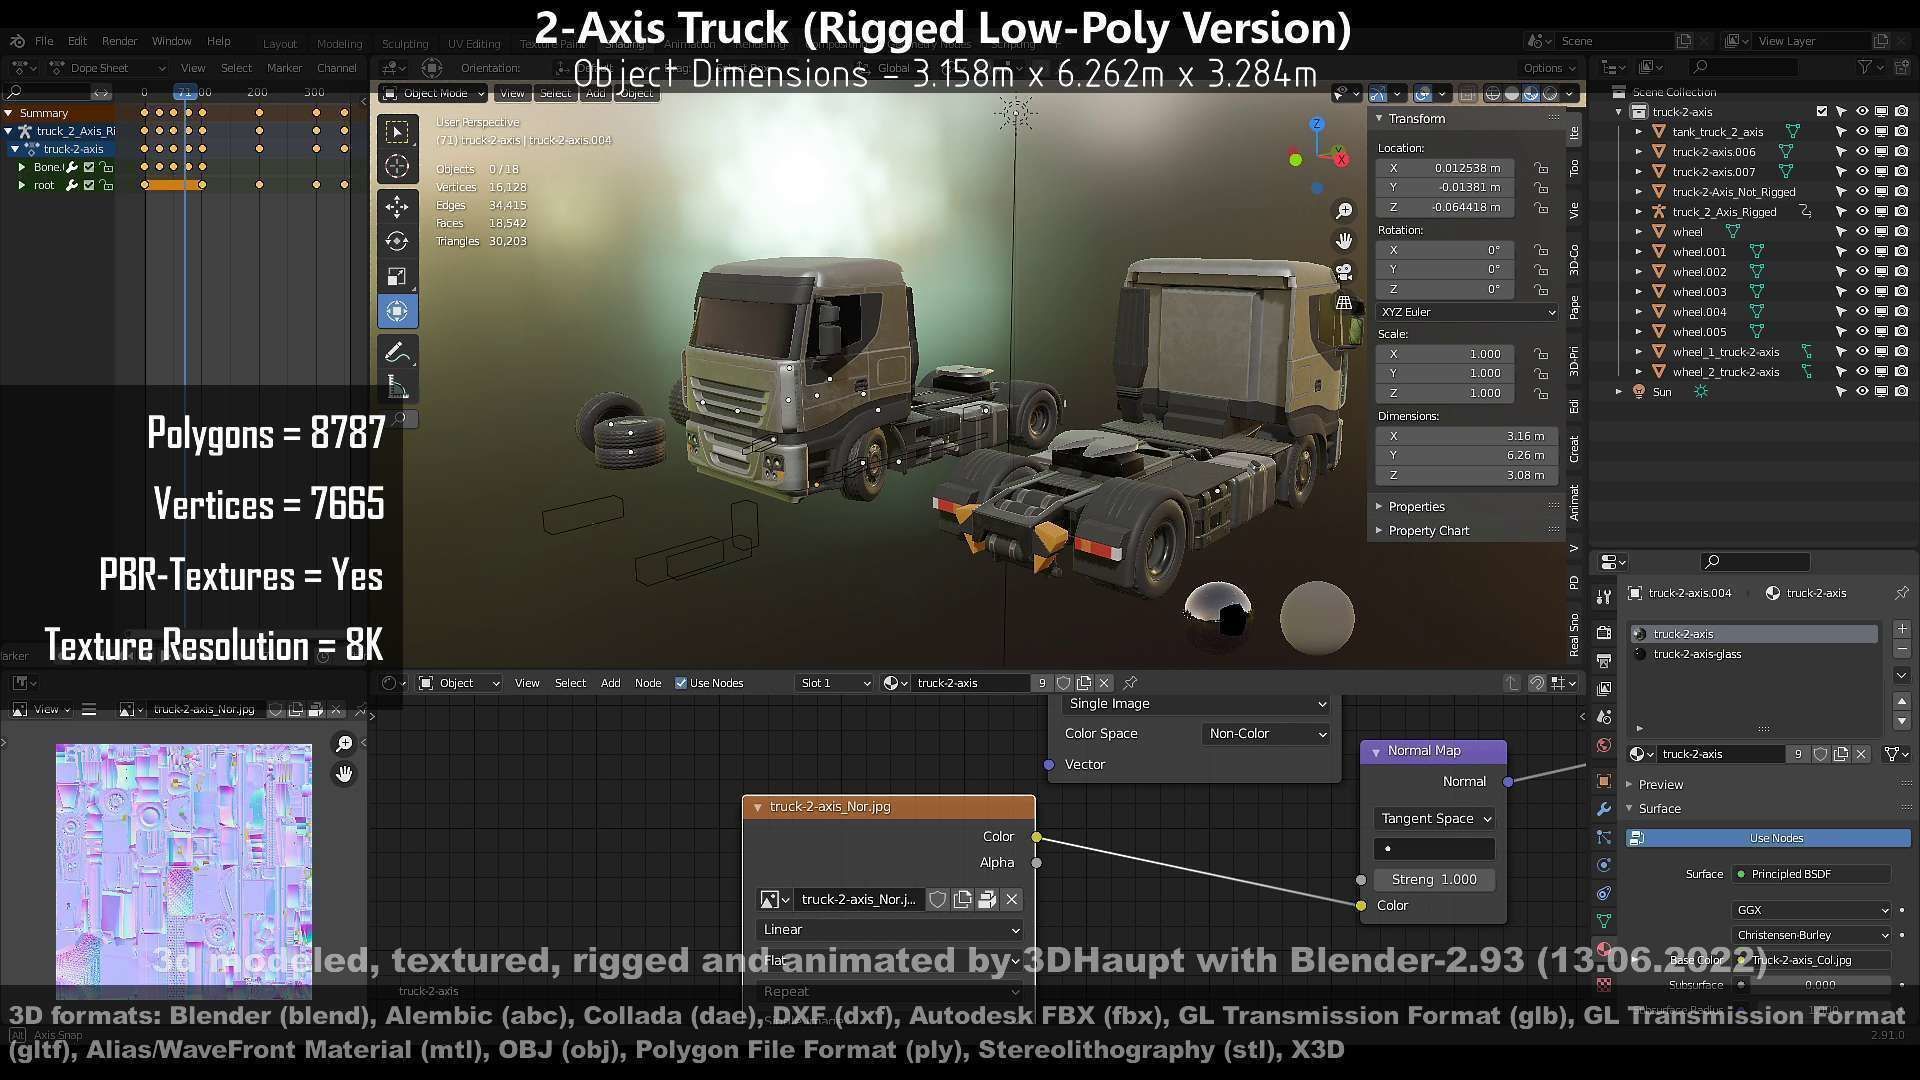Add a material slot with plus button
1920x1080 pixels.
1902,630
